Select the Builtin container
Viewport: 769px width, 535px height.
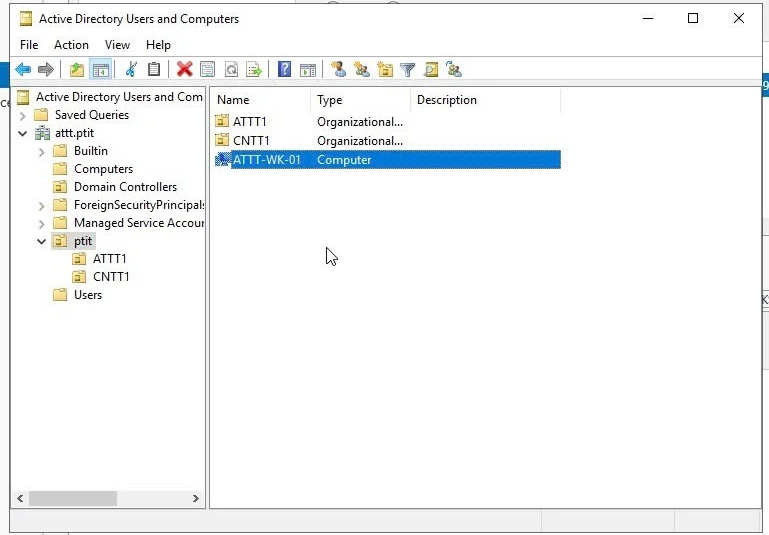(x=91, y=151)
